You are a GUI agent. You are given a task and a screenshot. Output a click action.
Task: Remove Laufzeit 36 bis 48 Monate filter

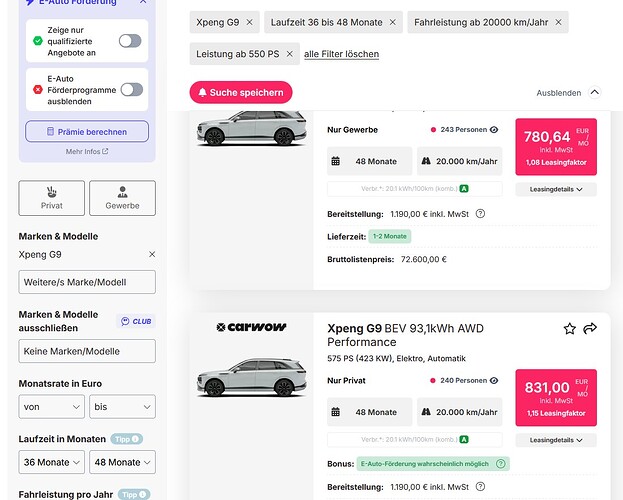tap(393, 22)
